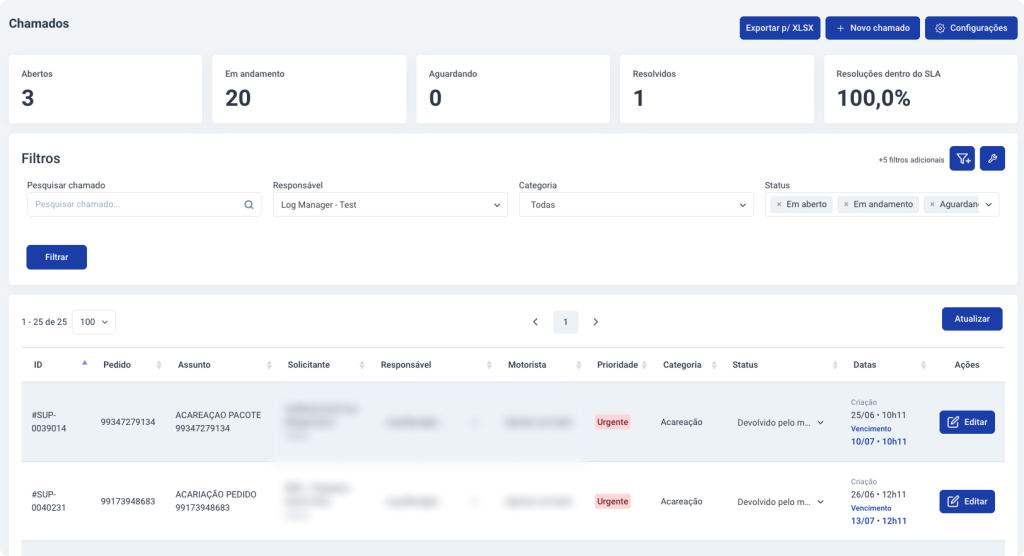Viewport: 1024px width, 556px height.
Task: Select page 1 in pagination
Action: (x=566, y=322)
